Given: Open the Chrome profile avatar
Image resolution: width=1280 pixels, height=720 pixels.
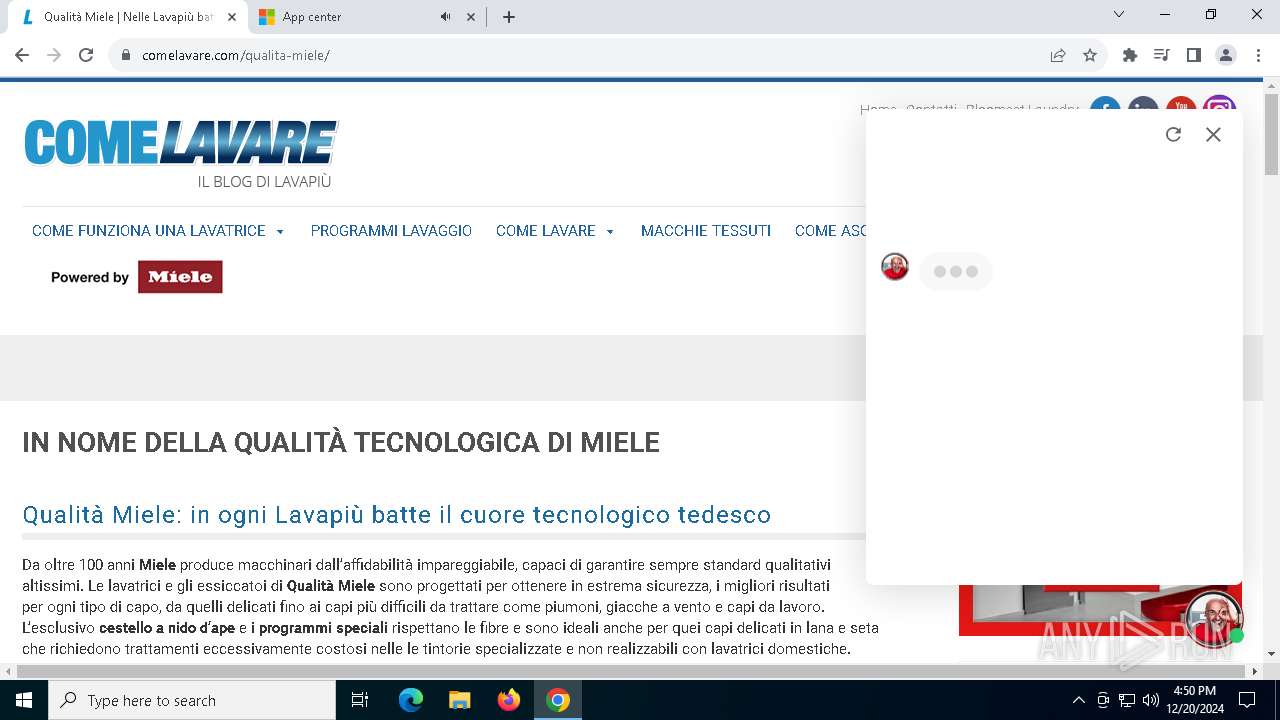Looking at the screenshot, I should pyautogui.click(x=1226, y=55).
